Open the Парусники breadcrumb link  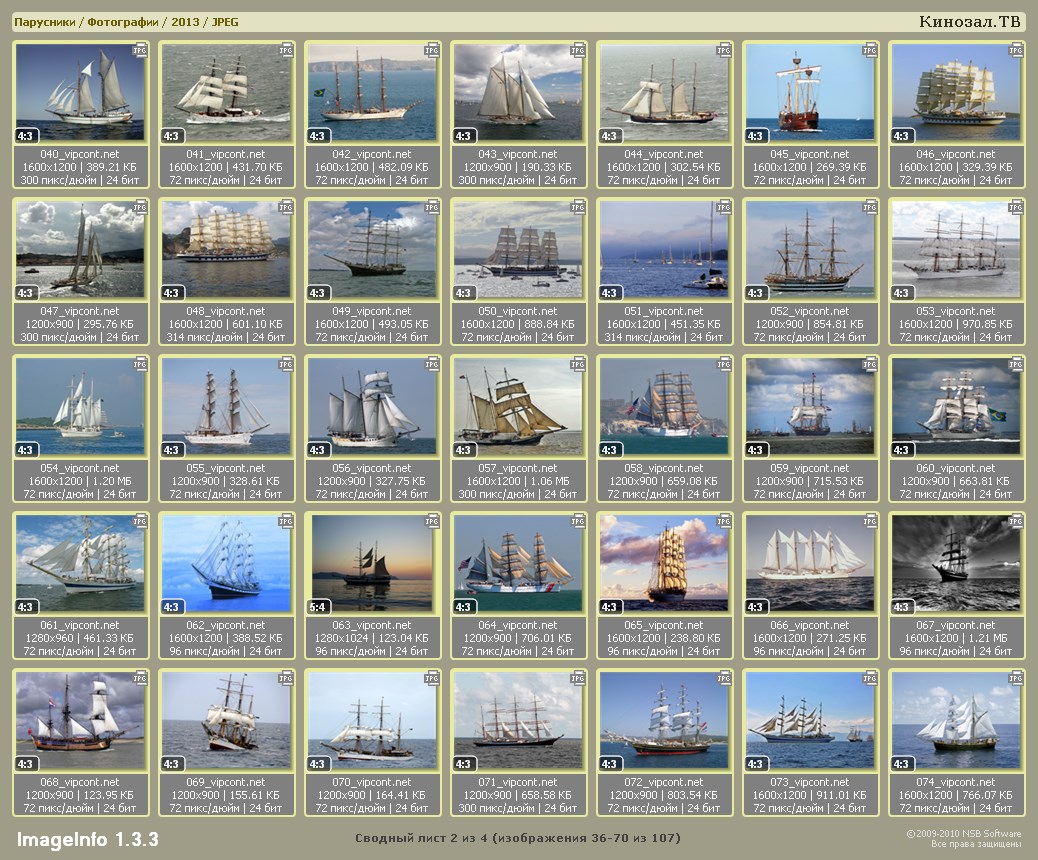coord(44,22)
